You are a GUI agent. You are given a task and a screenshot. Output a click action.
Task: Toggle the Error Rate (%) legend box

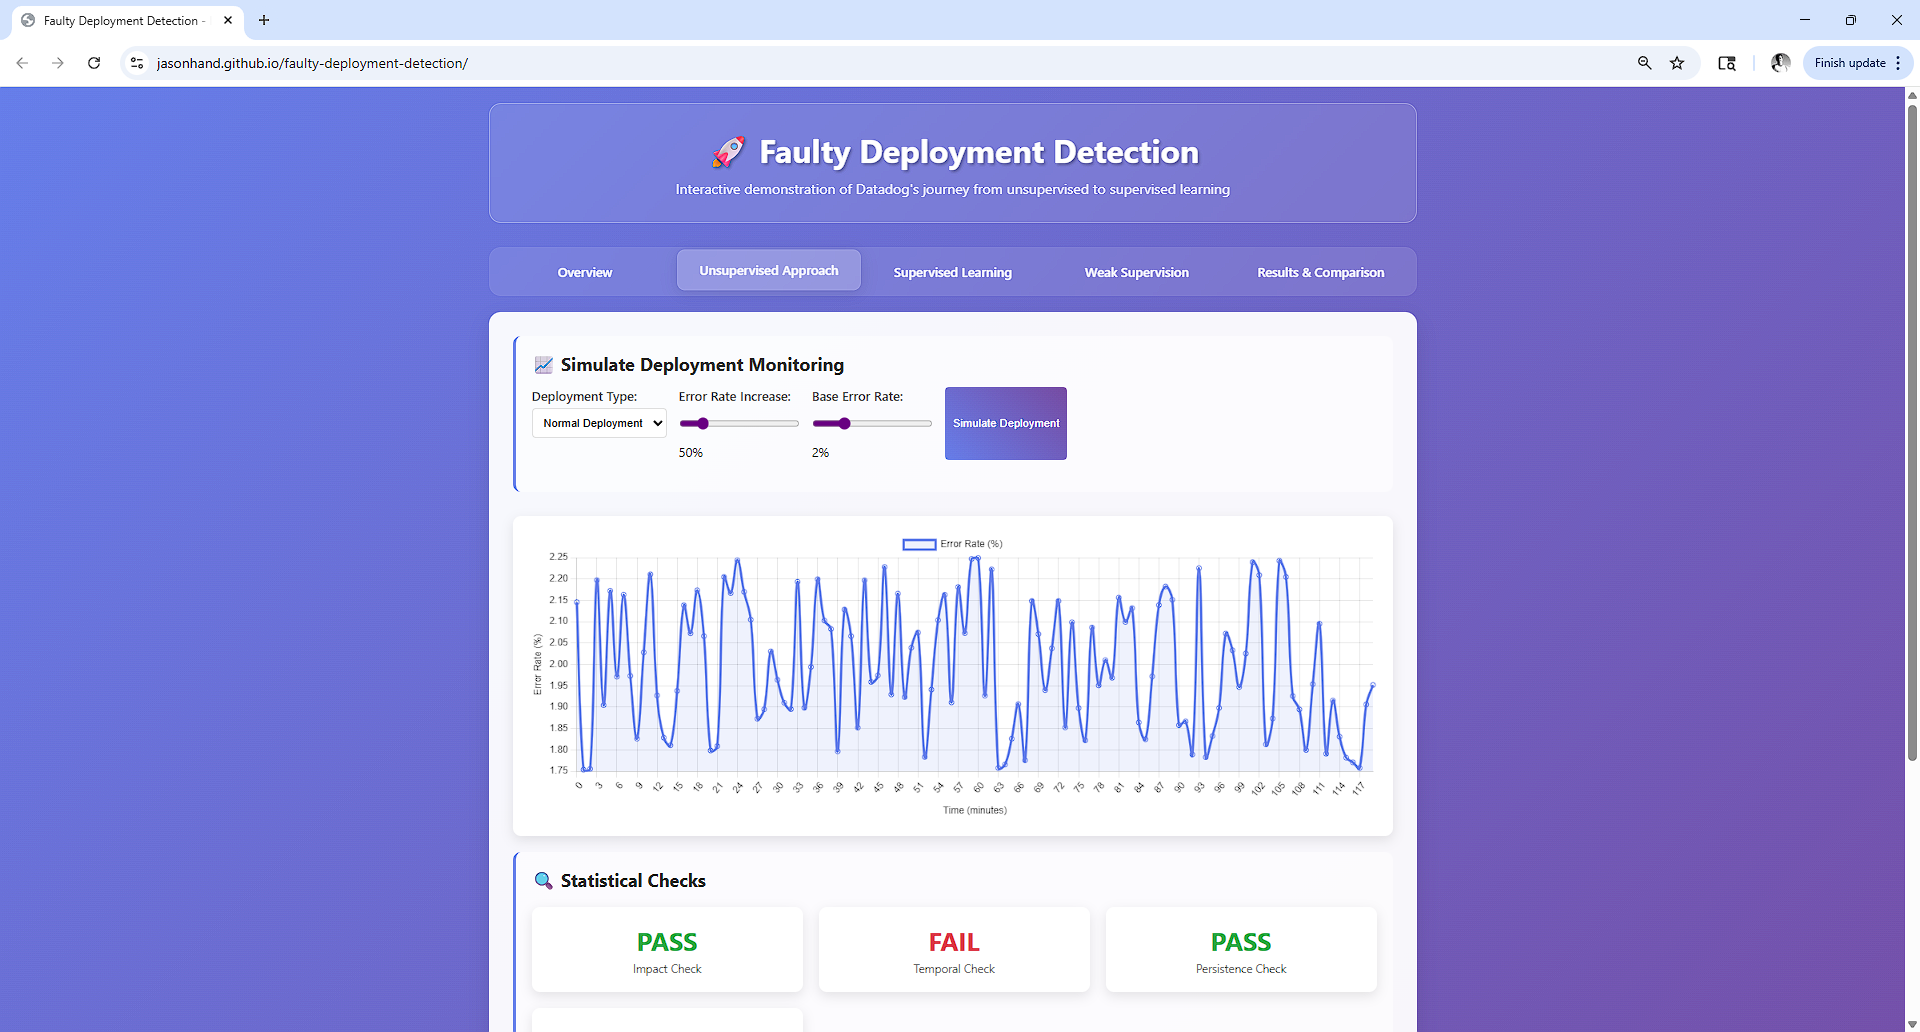coord(919,544)
